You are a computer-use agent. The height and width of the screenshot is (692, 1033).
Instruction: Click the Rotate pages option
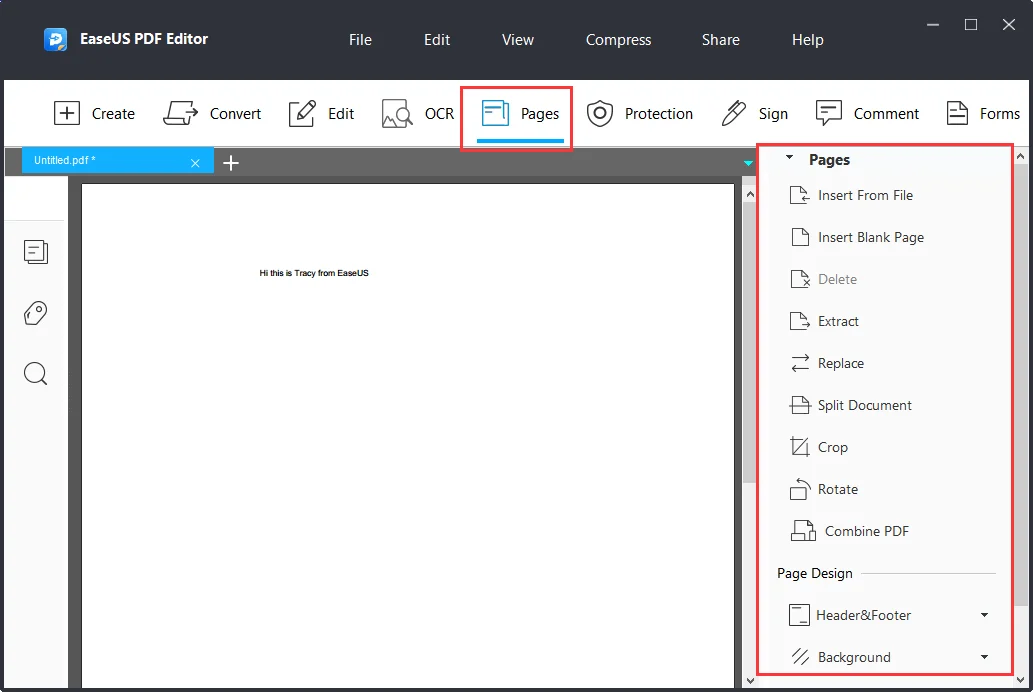coord(824,489)
